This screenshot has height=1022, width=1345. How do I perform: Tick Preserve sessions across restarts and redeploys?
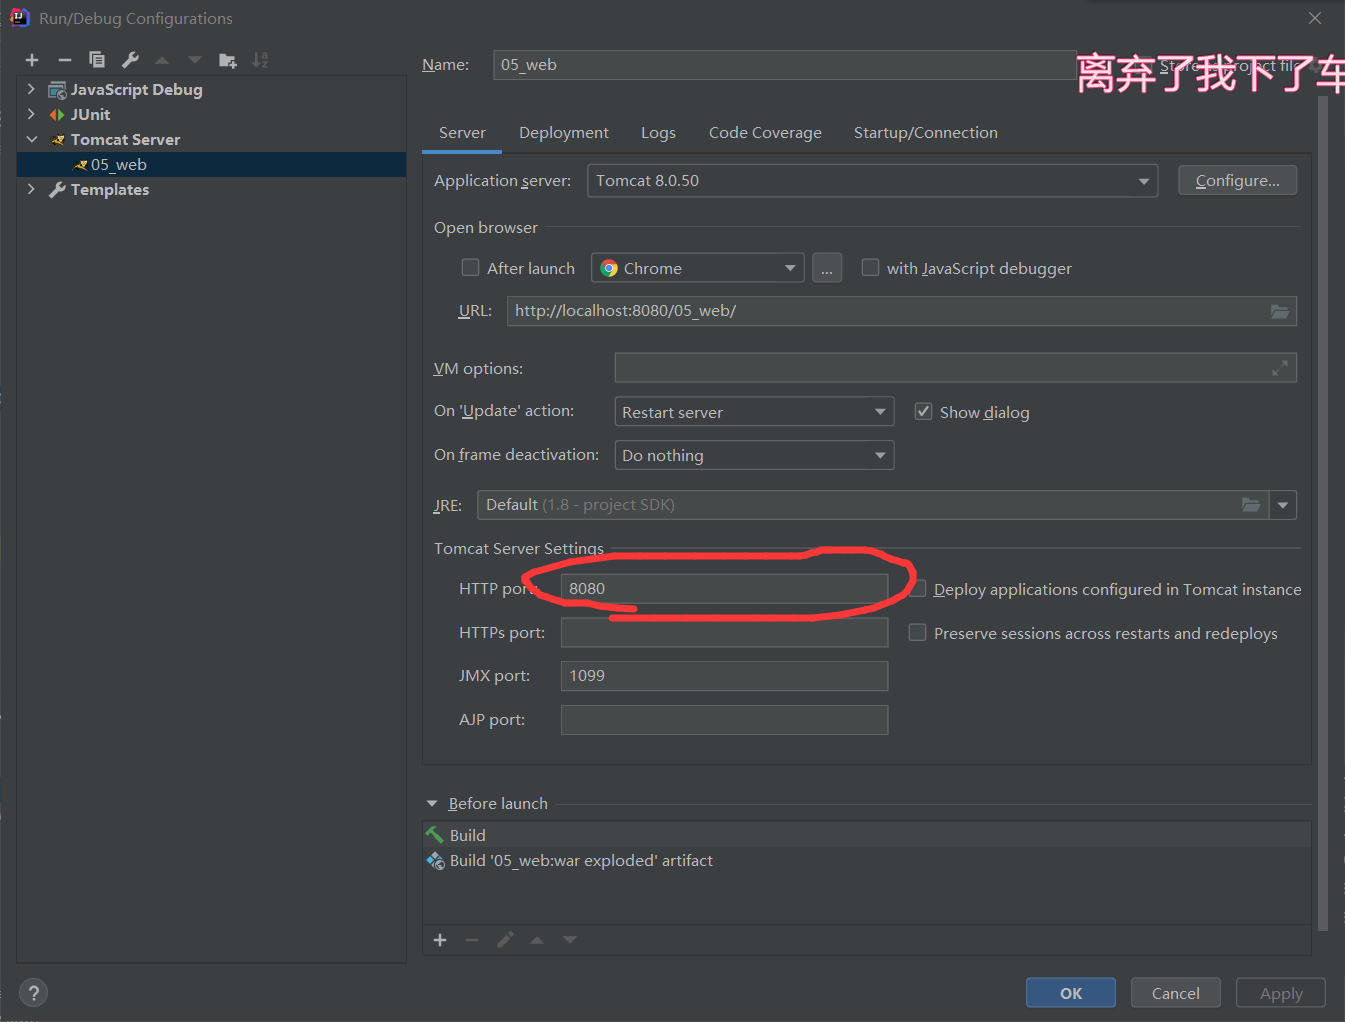pyautogui.click(x=917, y=633)
